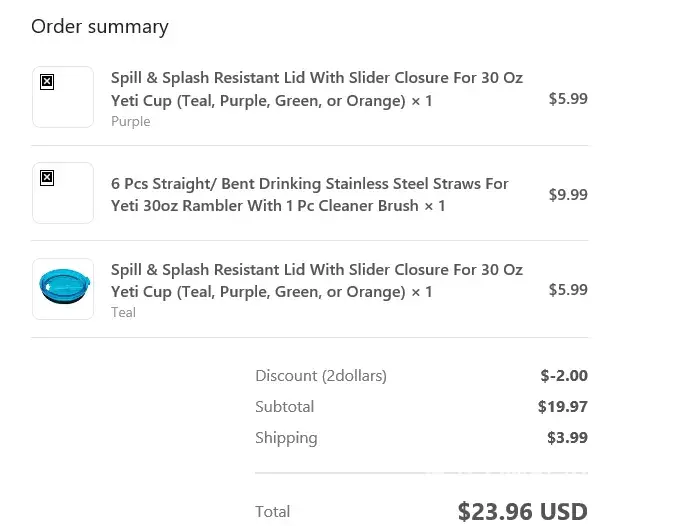Click the $-2.00 discount amount

564,376
